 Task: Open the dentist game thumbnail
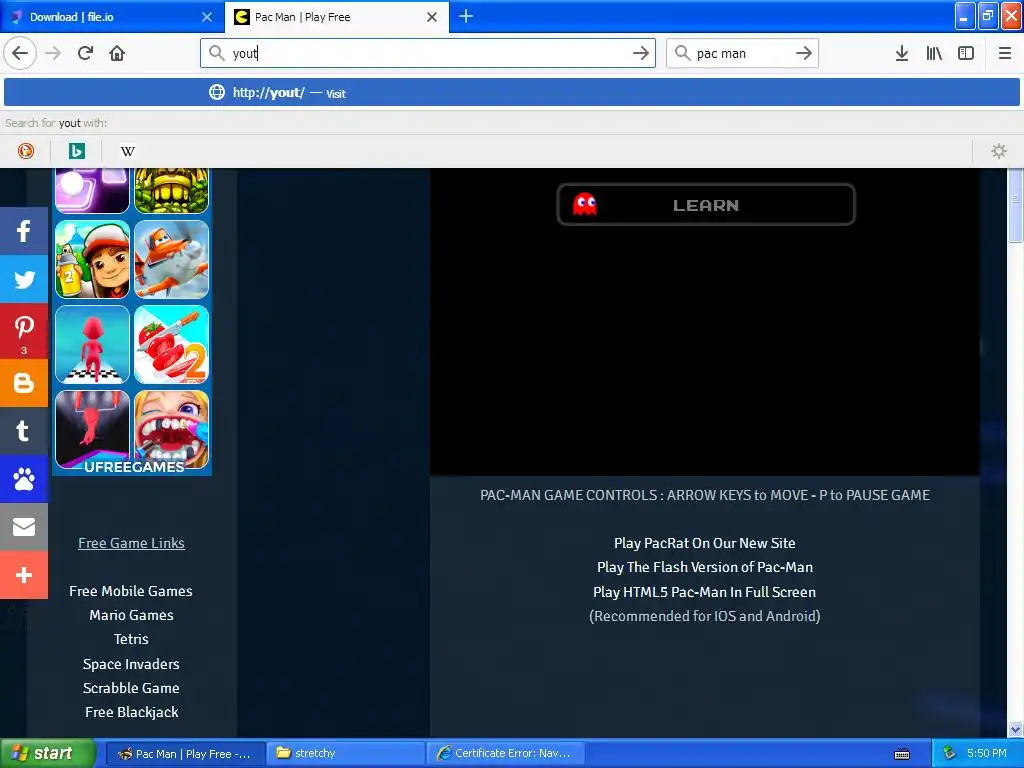click(x=171, y=428)
